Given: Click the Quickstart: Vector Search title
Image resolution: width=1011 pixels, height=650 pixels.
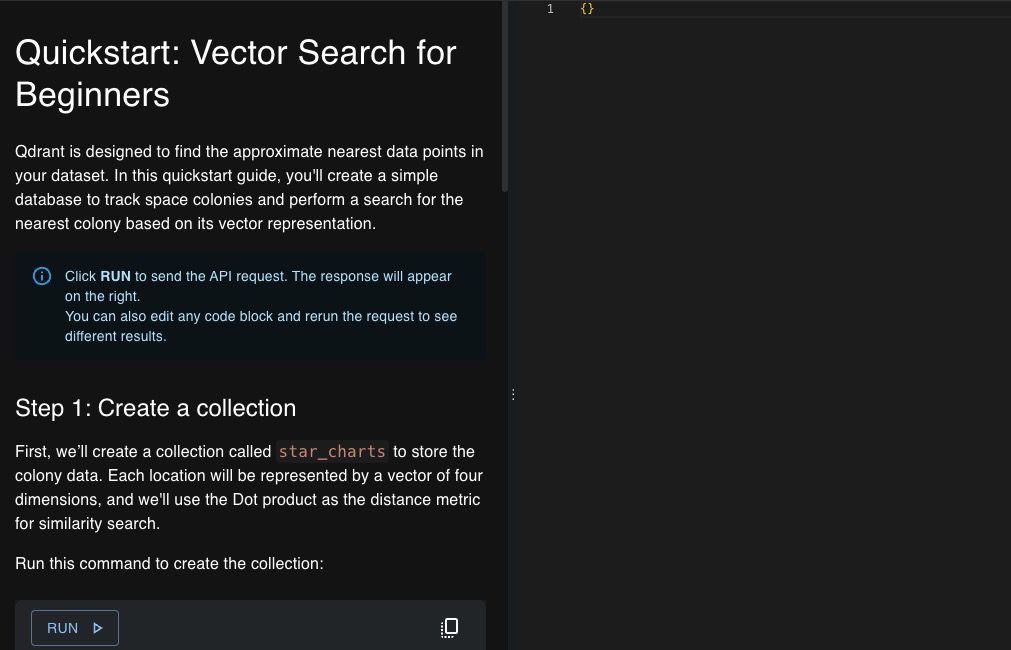Looking at the screenshot, I should (236, 52).
